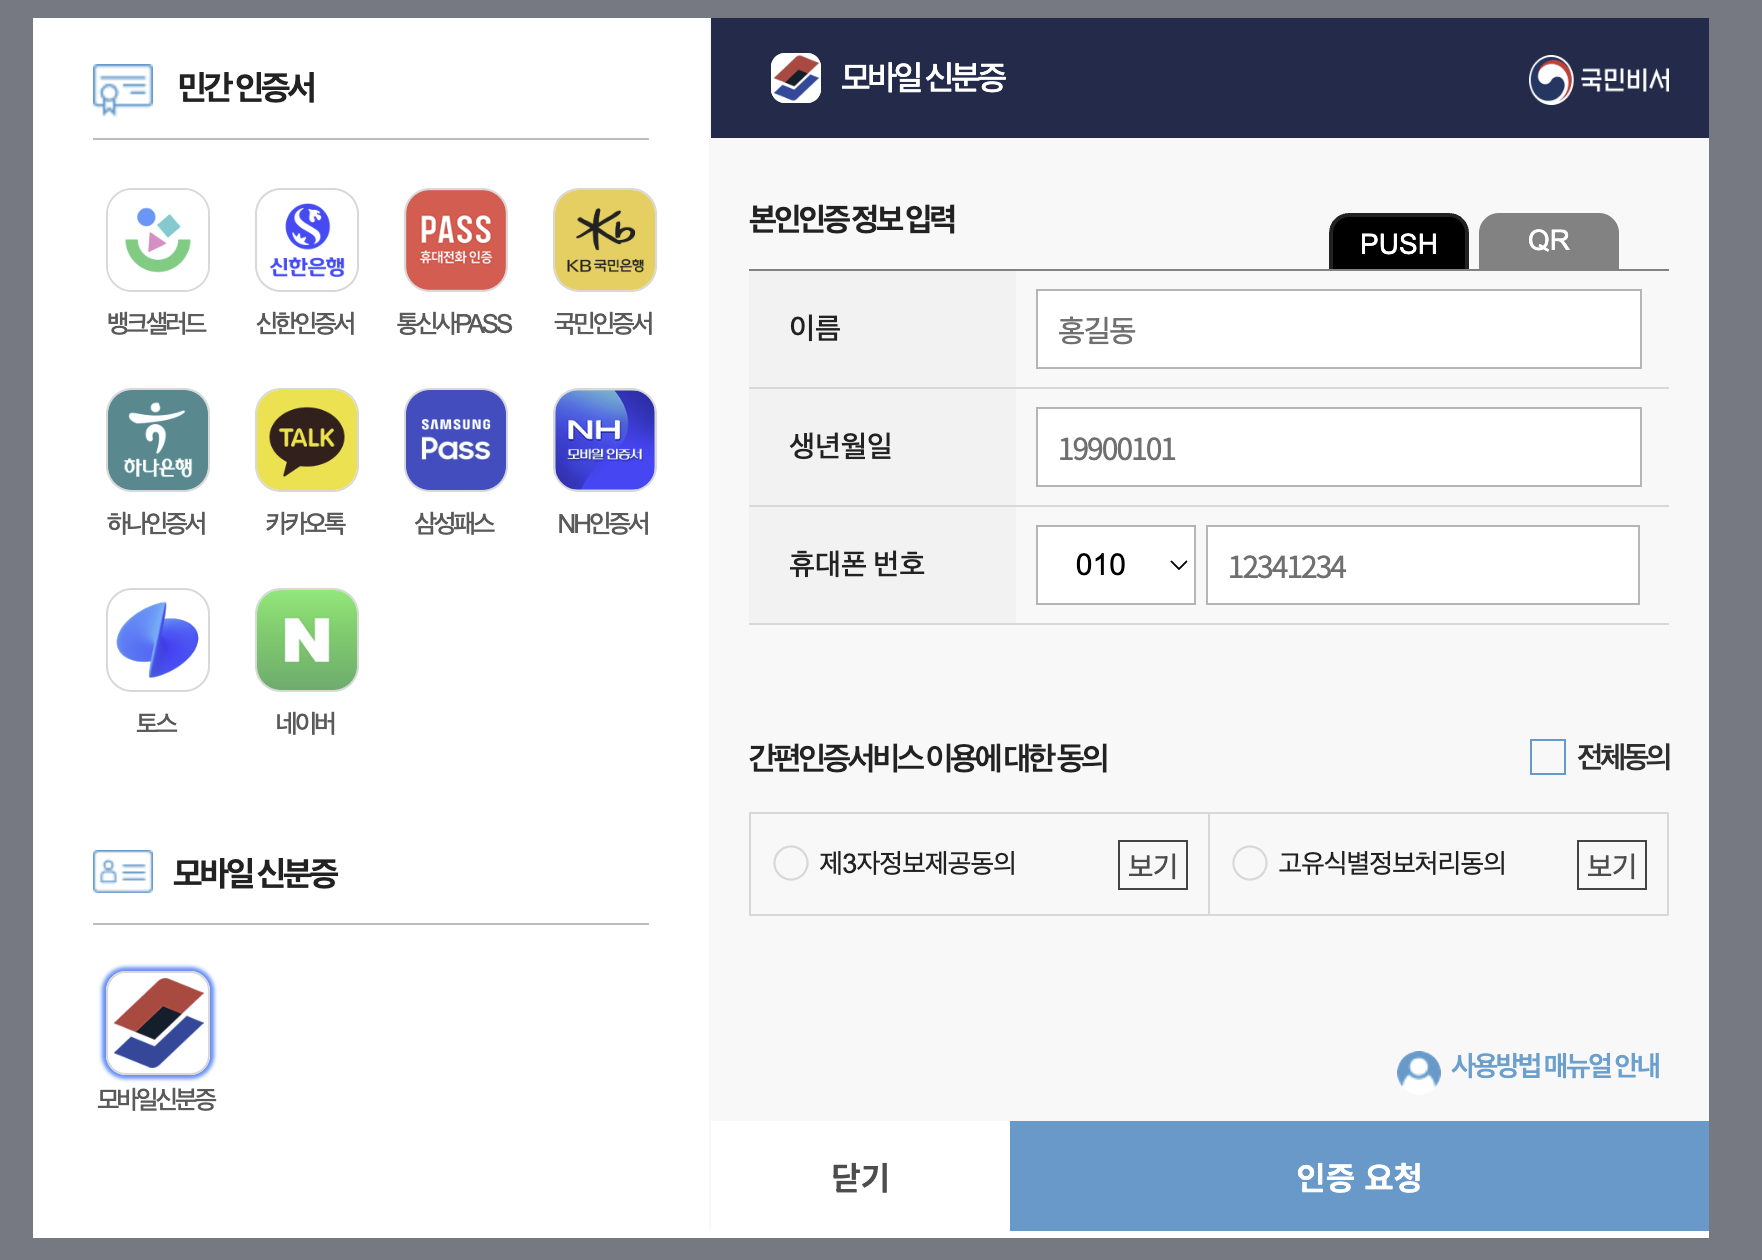Pick KB 국민인증서 certificate
Screen dimensions: 1762x1260
[603, 240]
